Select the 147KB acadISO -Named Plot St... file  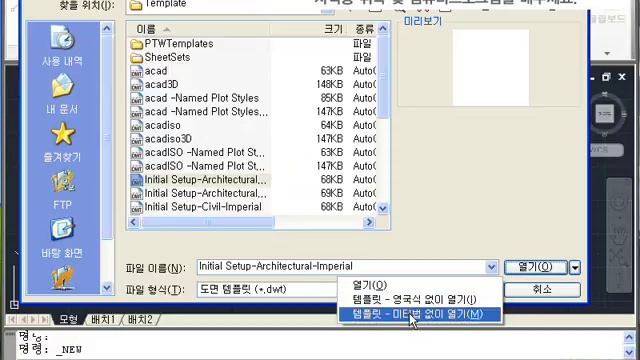198,166
